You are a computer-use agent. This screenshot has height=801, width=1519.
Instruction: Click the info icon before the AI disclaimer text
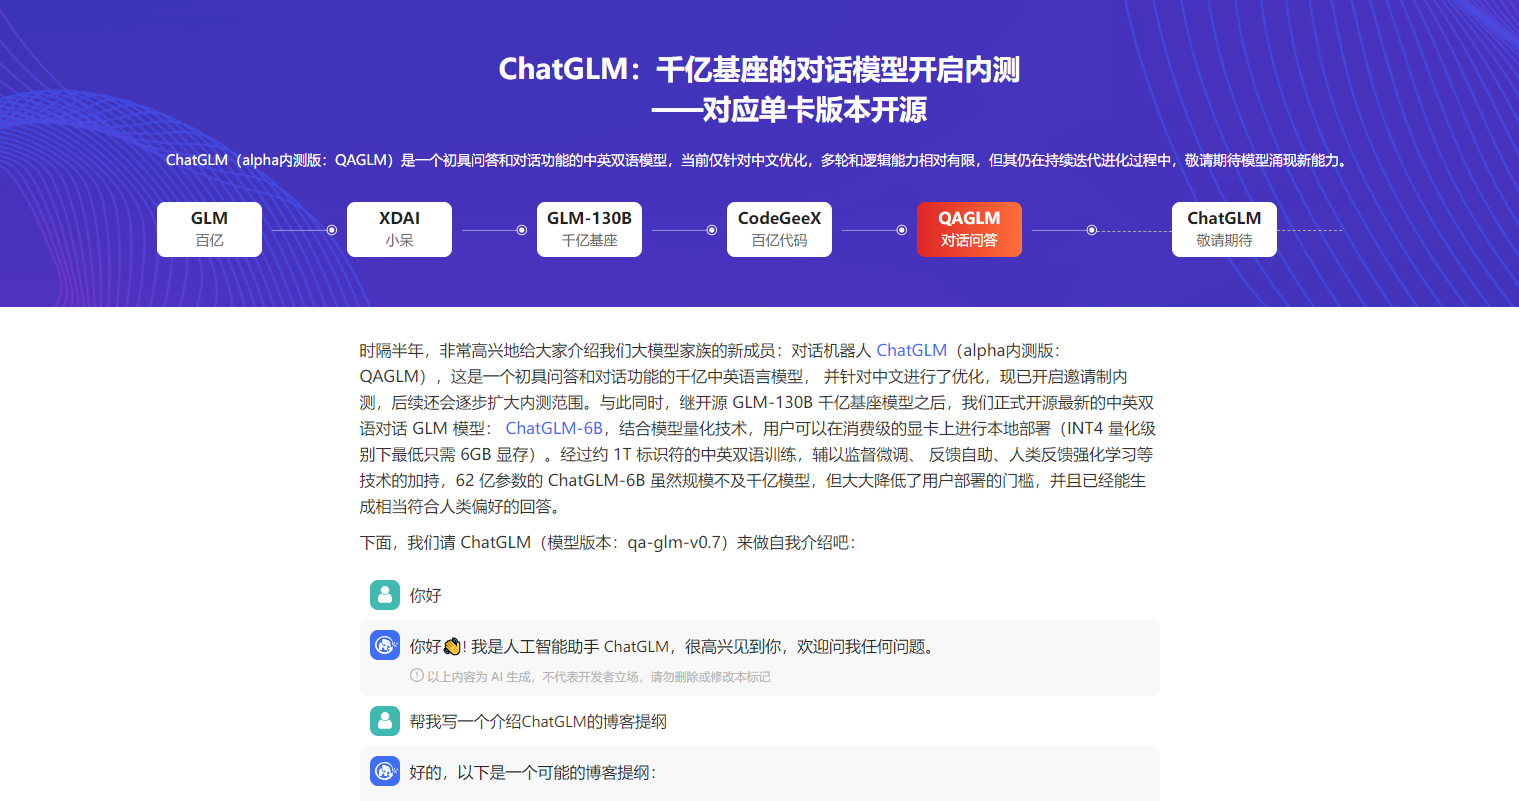416,676
